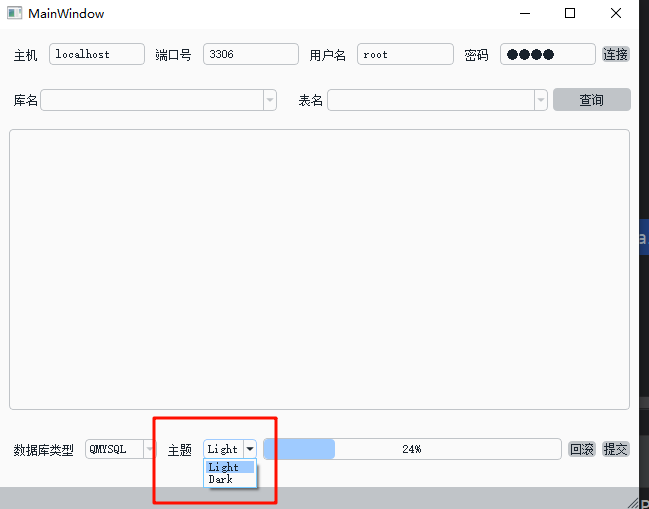Click the 连接 connect button
The height and width of the screenshot is (509, 649).
[615, 54]
